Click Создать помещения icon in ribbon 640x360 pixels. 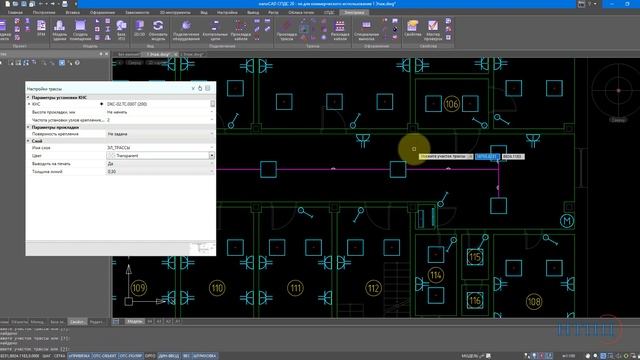(x=80, y=29)
